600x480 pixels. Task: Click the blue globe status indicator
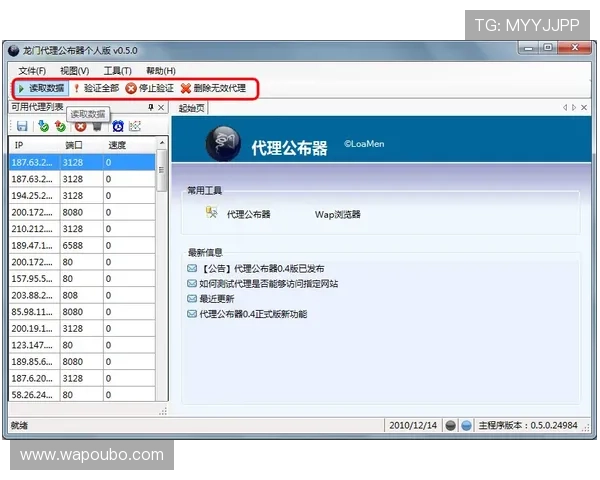[466, 426]
